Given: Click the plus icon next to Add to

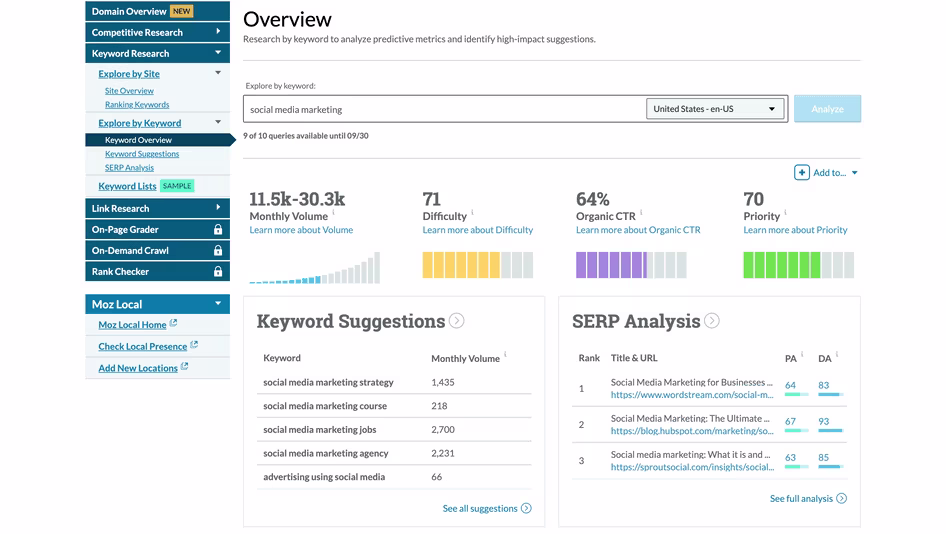Looking at the screenshot, I should pos(801,173).
